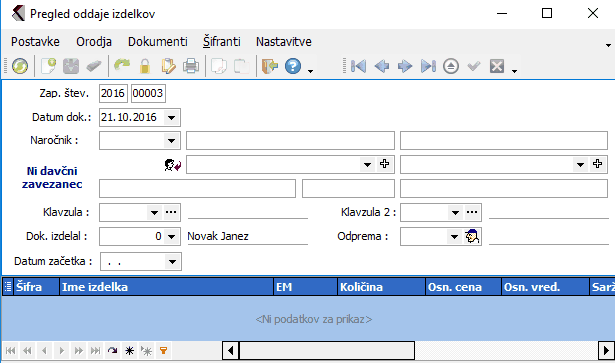615x363 pixels.
Task: Click the Odprema person icon button
Action: [472, 236]
